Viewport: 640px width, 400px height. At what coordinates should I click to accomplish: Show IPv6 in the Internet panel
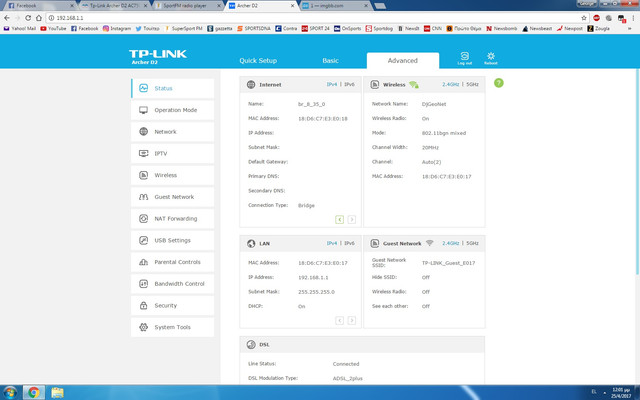(x=349, y=84)
